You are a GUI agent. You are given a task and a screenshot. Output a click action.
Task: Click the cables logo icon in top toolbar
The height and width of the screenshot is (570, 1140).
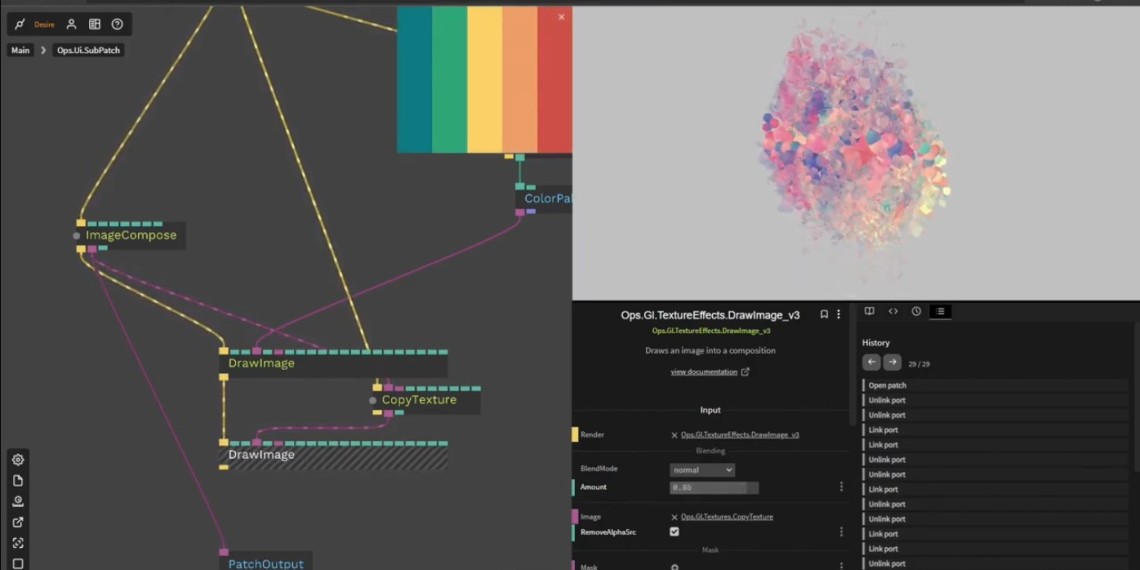point(19,24)
